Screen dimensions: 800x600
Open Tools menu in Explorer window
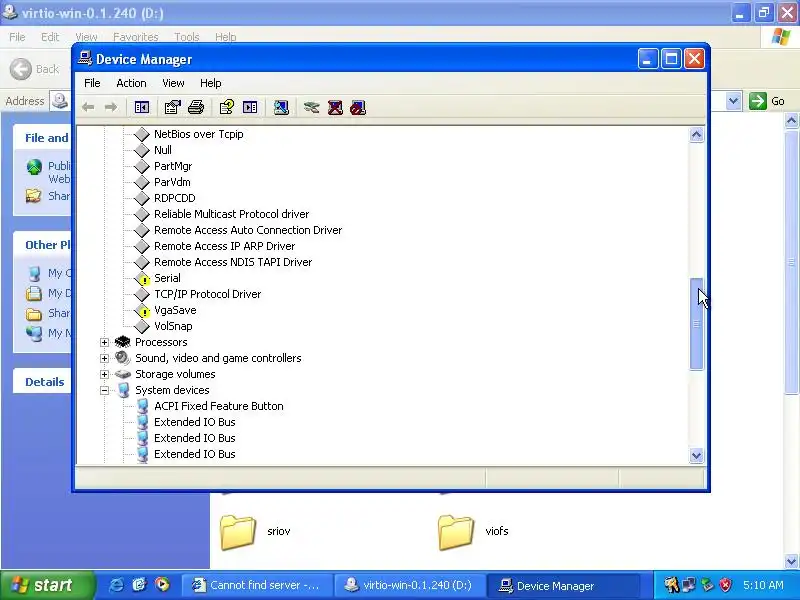point(187,37)
